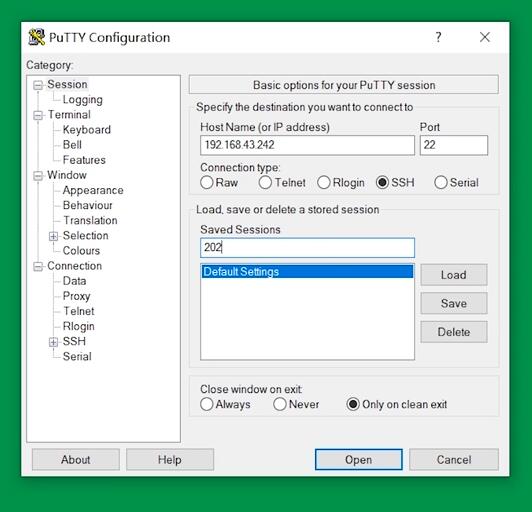Click the Help button at the bottom
532x512 pixels.
(x=170, y=460)
